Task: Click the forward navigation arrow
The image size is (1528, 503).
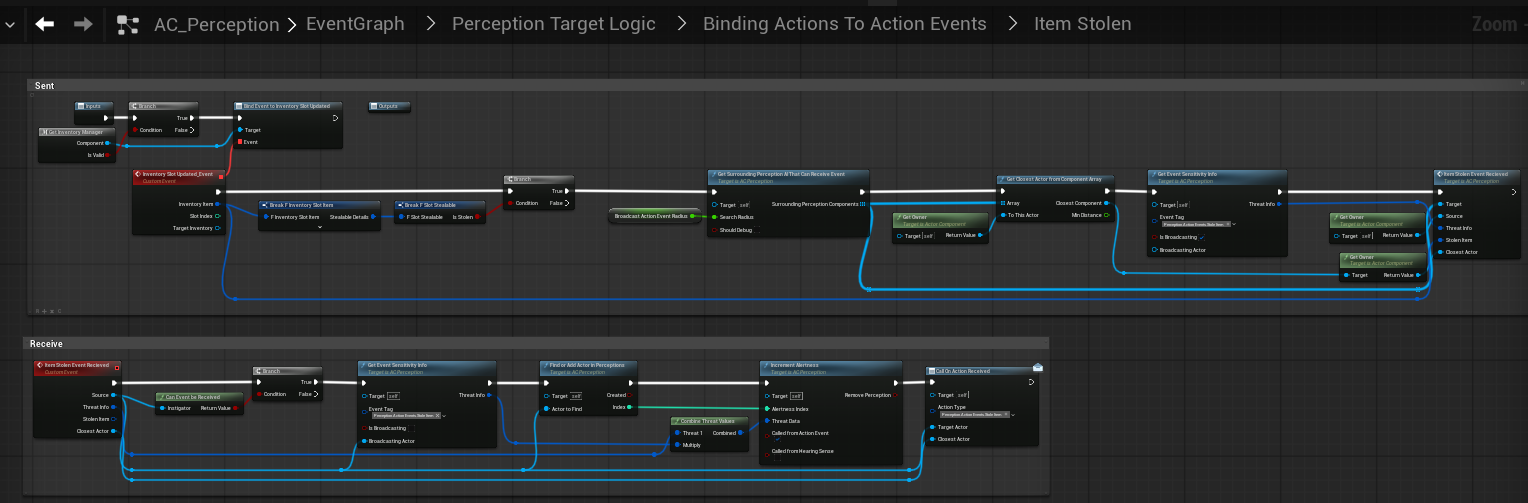Action: click(83, 23)
